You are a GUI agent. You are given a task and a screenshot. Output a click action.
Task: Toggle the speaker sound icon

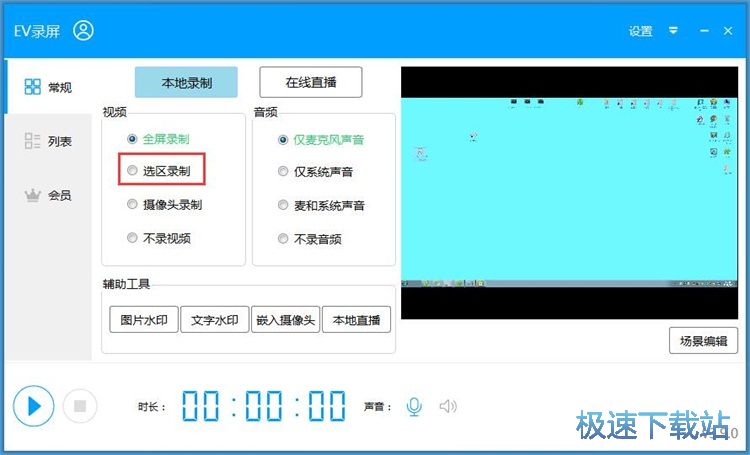(x=448, y=407)
